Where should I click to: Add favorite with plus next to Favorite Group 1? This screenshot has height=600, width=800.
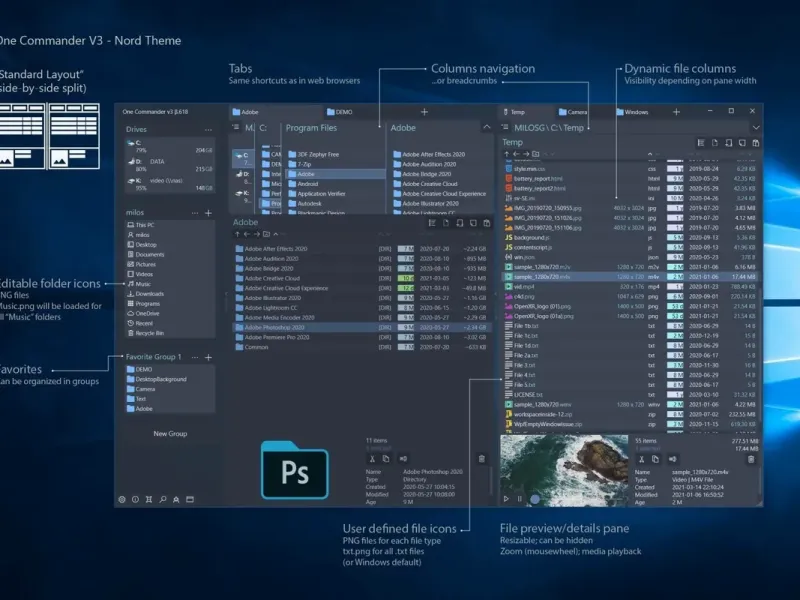tap(208, 357)
